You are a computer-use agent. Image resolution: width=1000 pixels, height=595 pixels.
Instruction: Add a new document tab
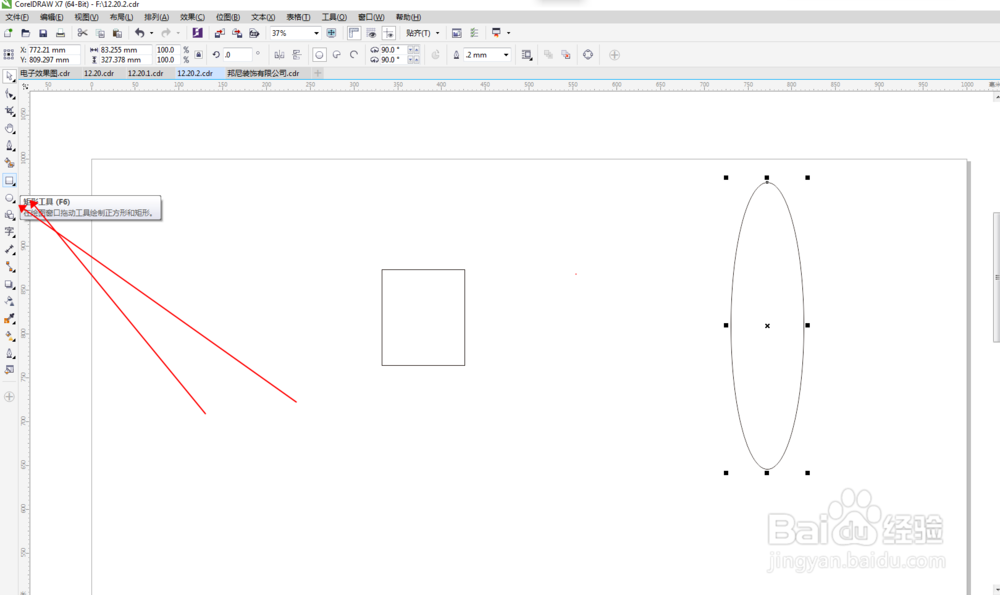pyautogui.click(x=318, y=73)
